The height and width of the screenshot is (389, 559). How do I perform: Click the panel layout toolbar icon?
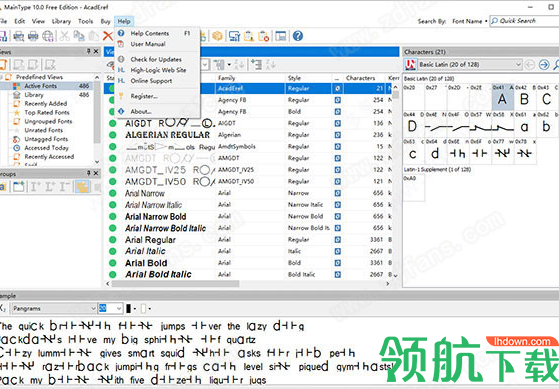click(x=281, y=36)
